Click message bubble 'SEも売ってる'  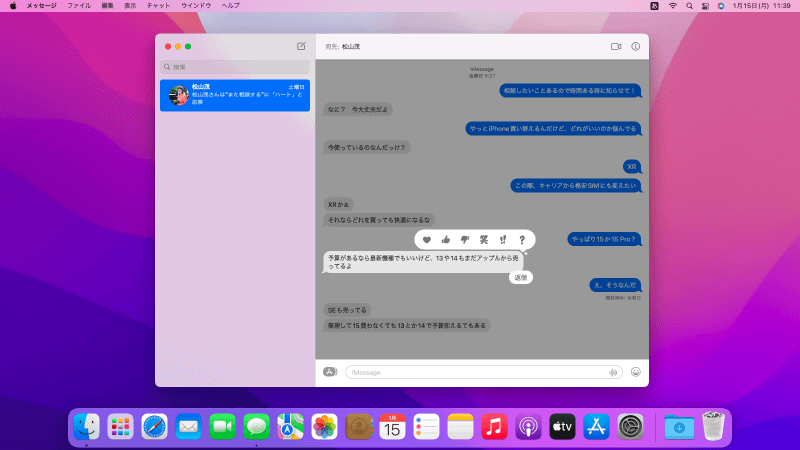click(347, 310)
